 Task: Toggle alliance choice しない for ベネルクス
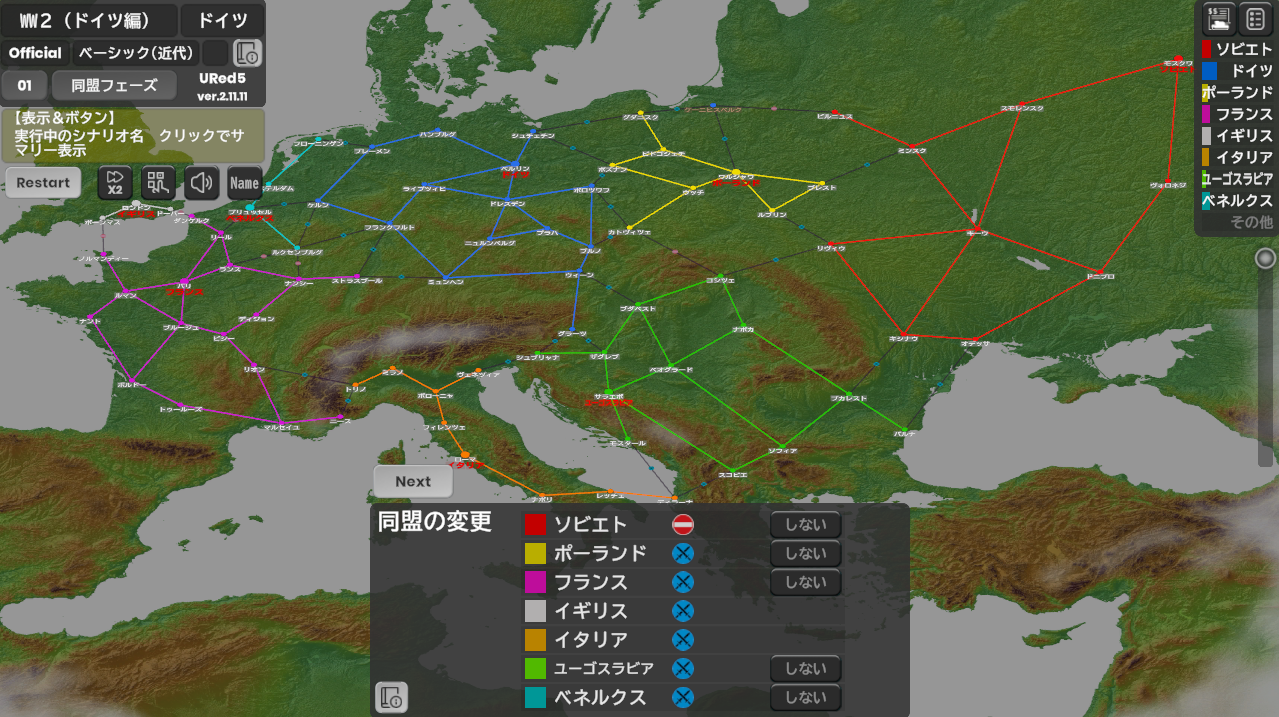coord(805,697)
